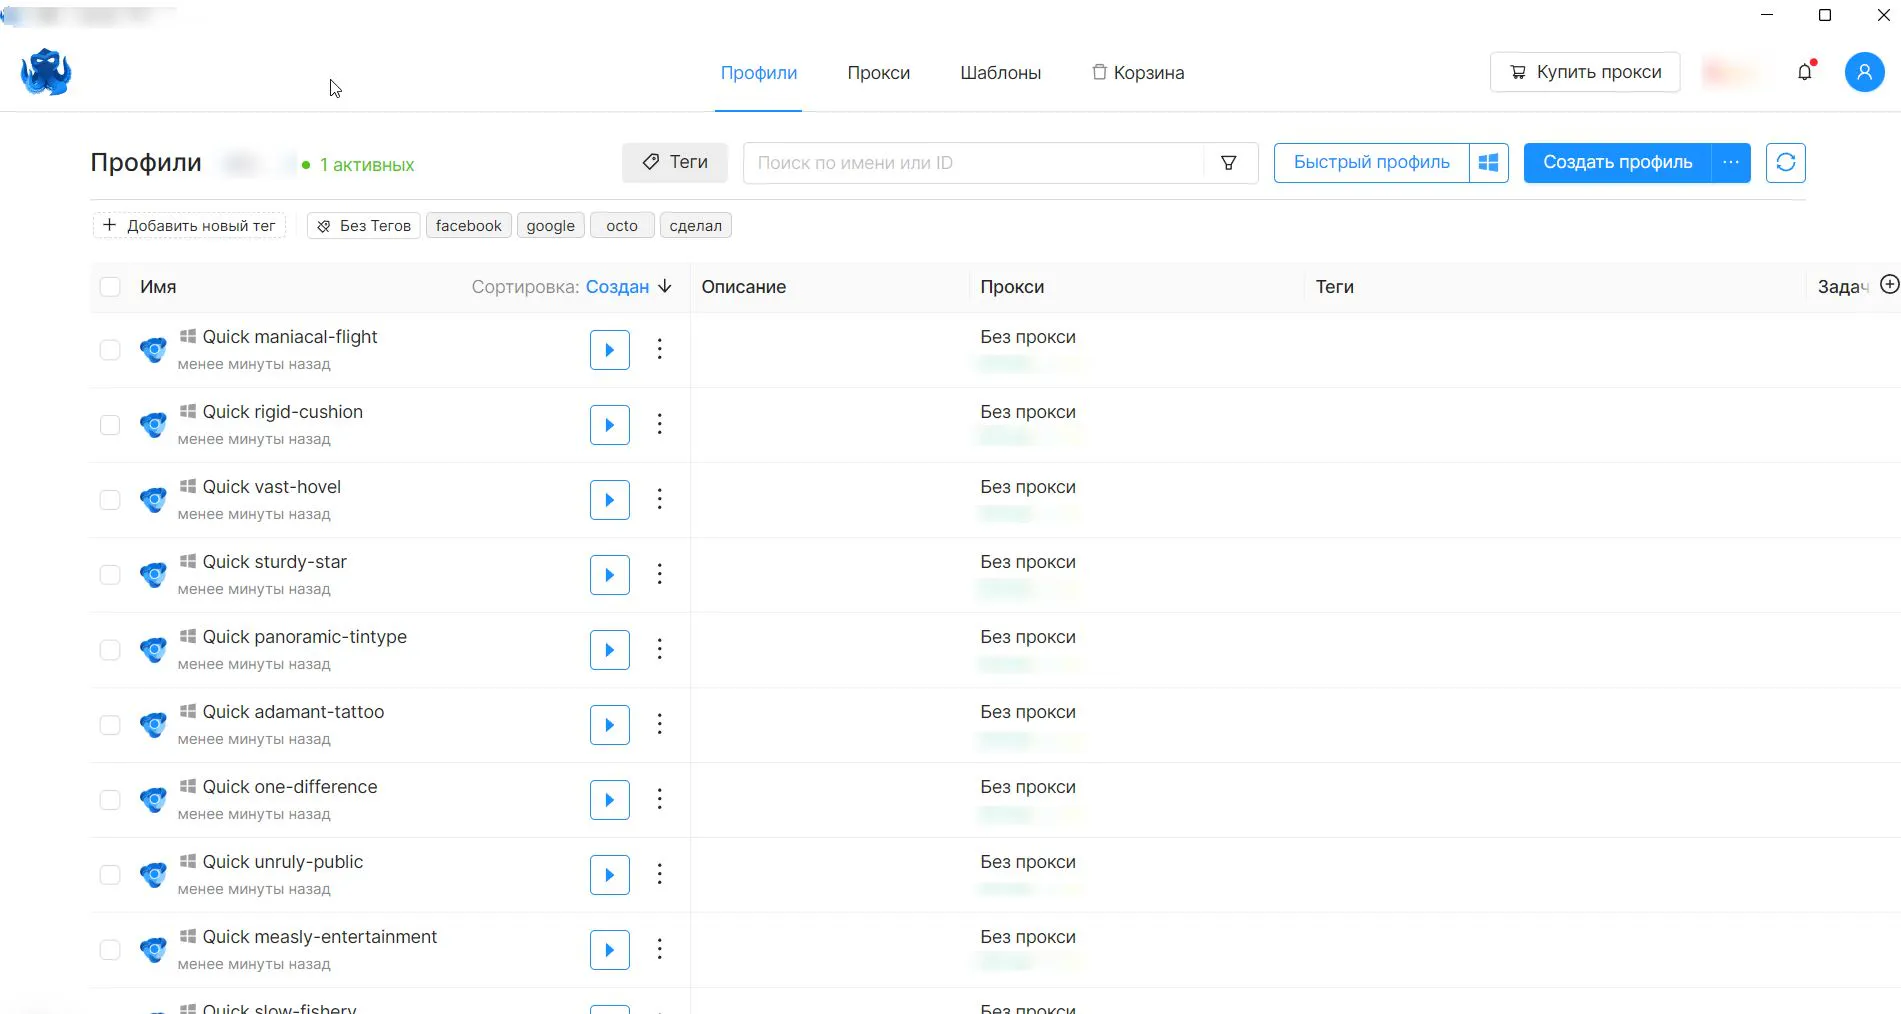Choose the Windows OS for quick profile
The width and height of the screenshot is (1901, 1014).
coord(1488,162)
